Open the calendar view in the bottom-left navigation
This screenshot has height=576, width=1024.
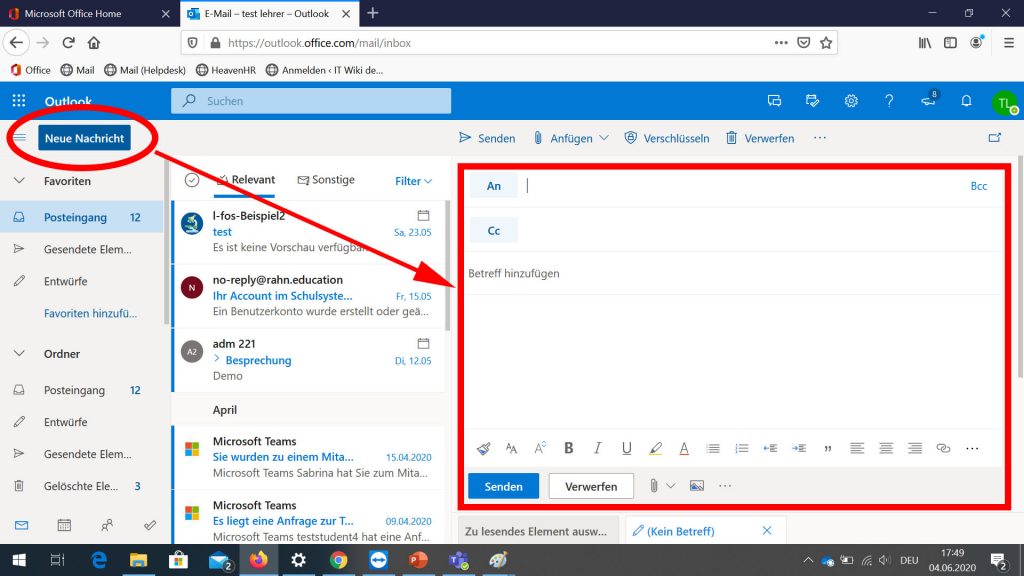[x=64, y=524]
